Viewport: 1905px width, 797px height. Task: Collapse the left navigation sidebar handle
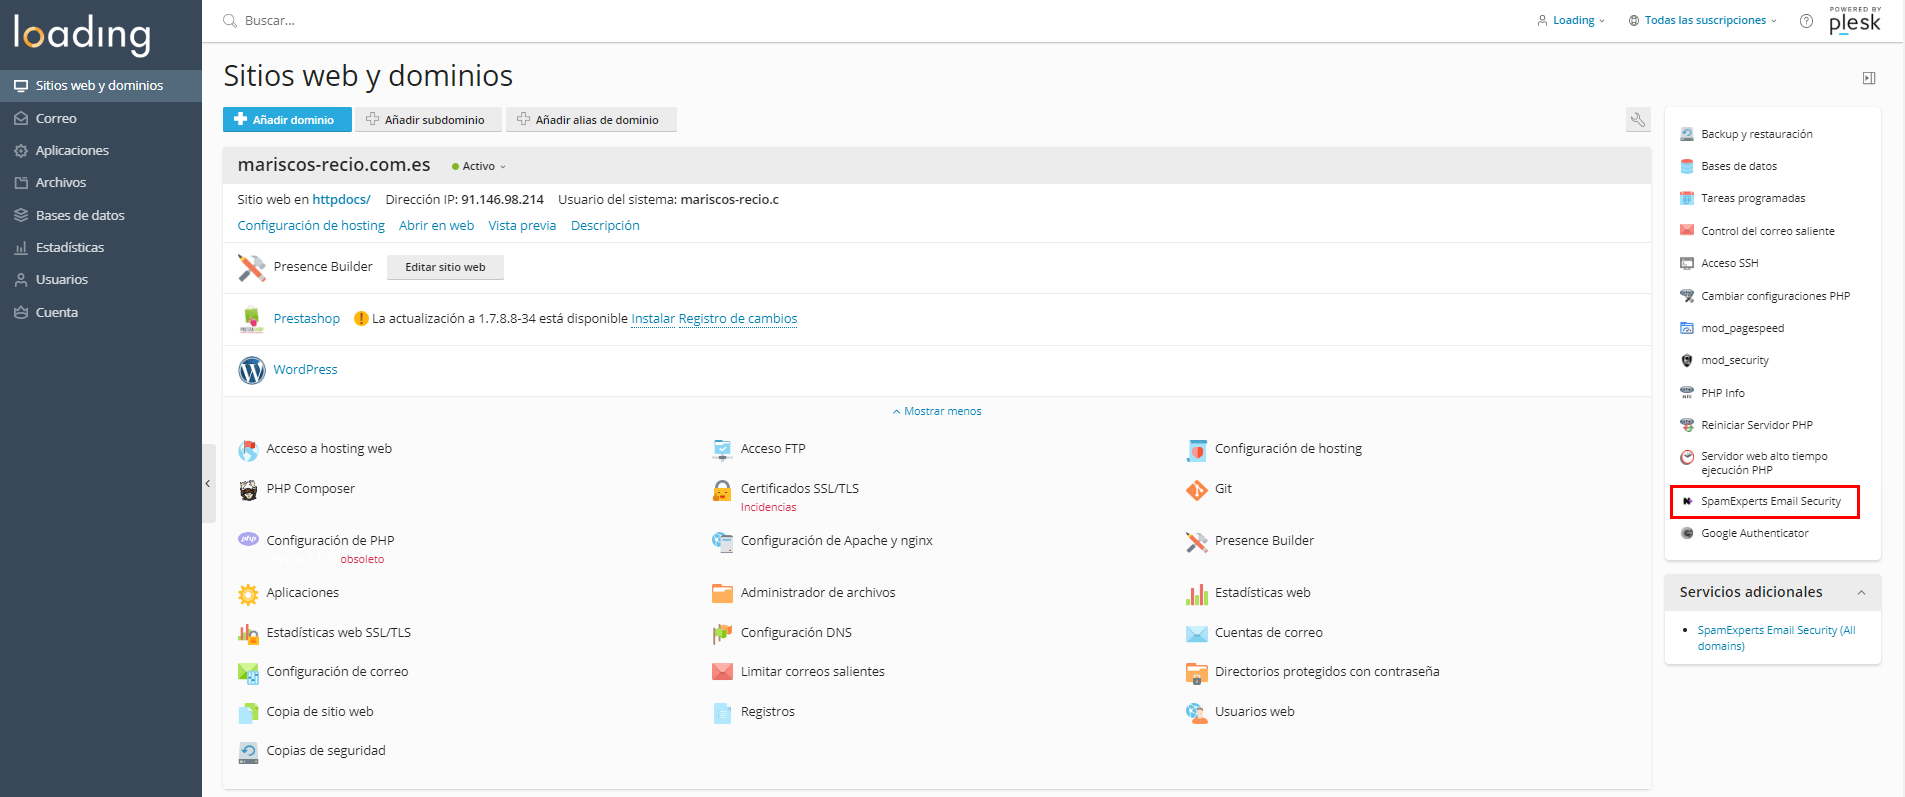click(x=208, y=484)
